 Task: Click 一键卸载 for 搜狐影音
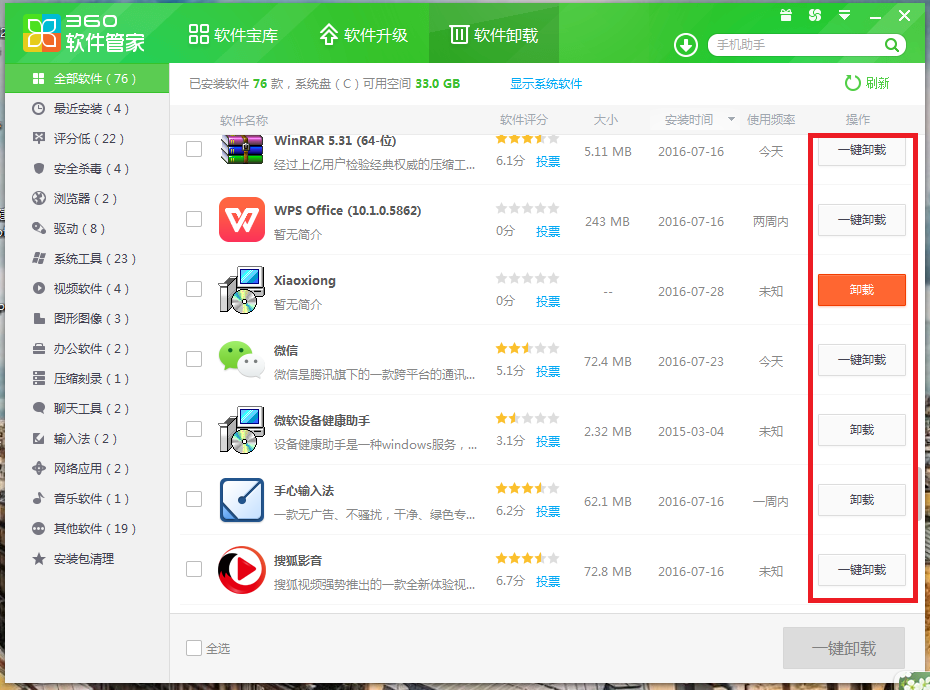tap(862, 570)
